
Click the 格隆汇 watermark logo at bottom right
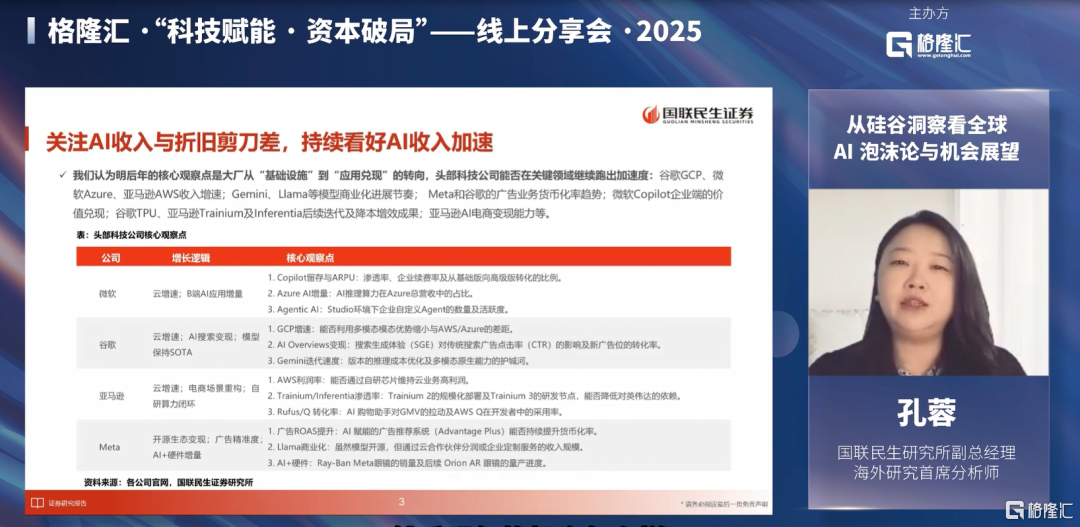pos(1039,508)
